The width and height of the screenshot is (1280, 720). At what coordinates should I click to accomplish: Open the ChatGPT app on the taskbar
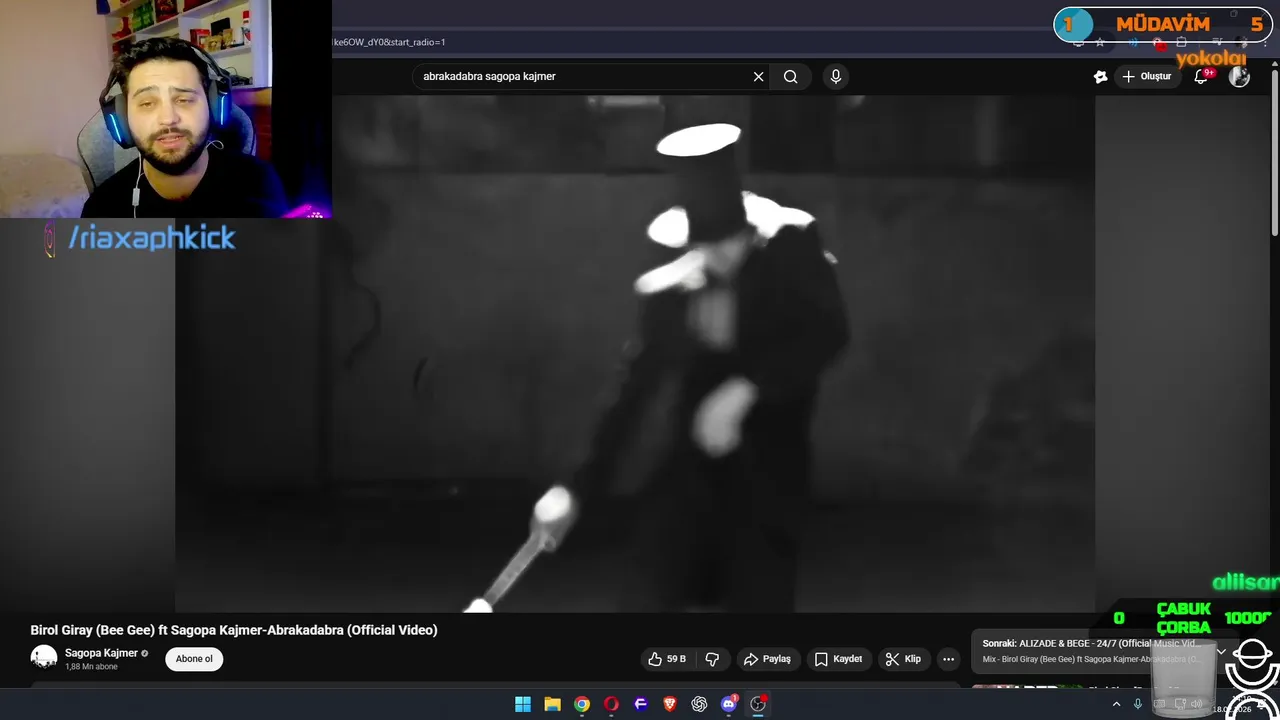point(699,704)
